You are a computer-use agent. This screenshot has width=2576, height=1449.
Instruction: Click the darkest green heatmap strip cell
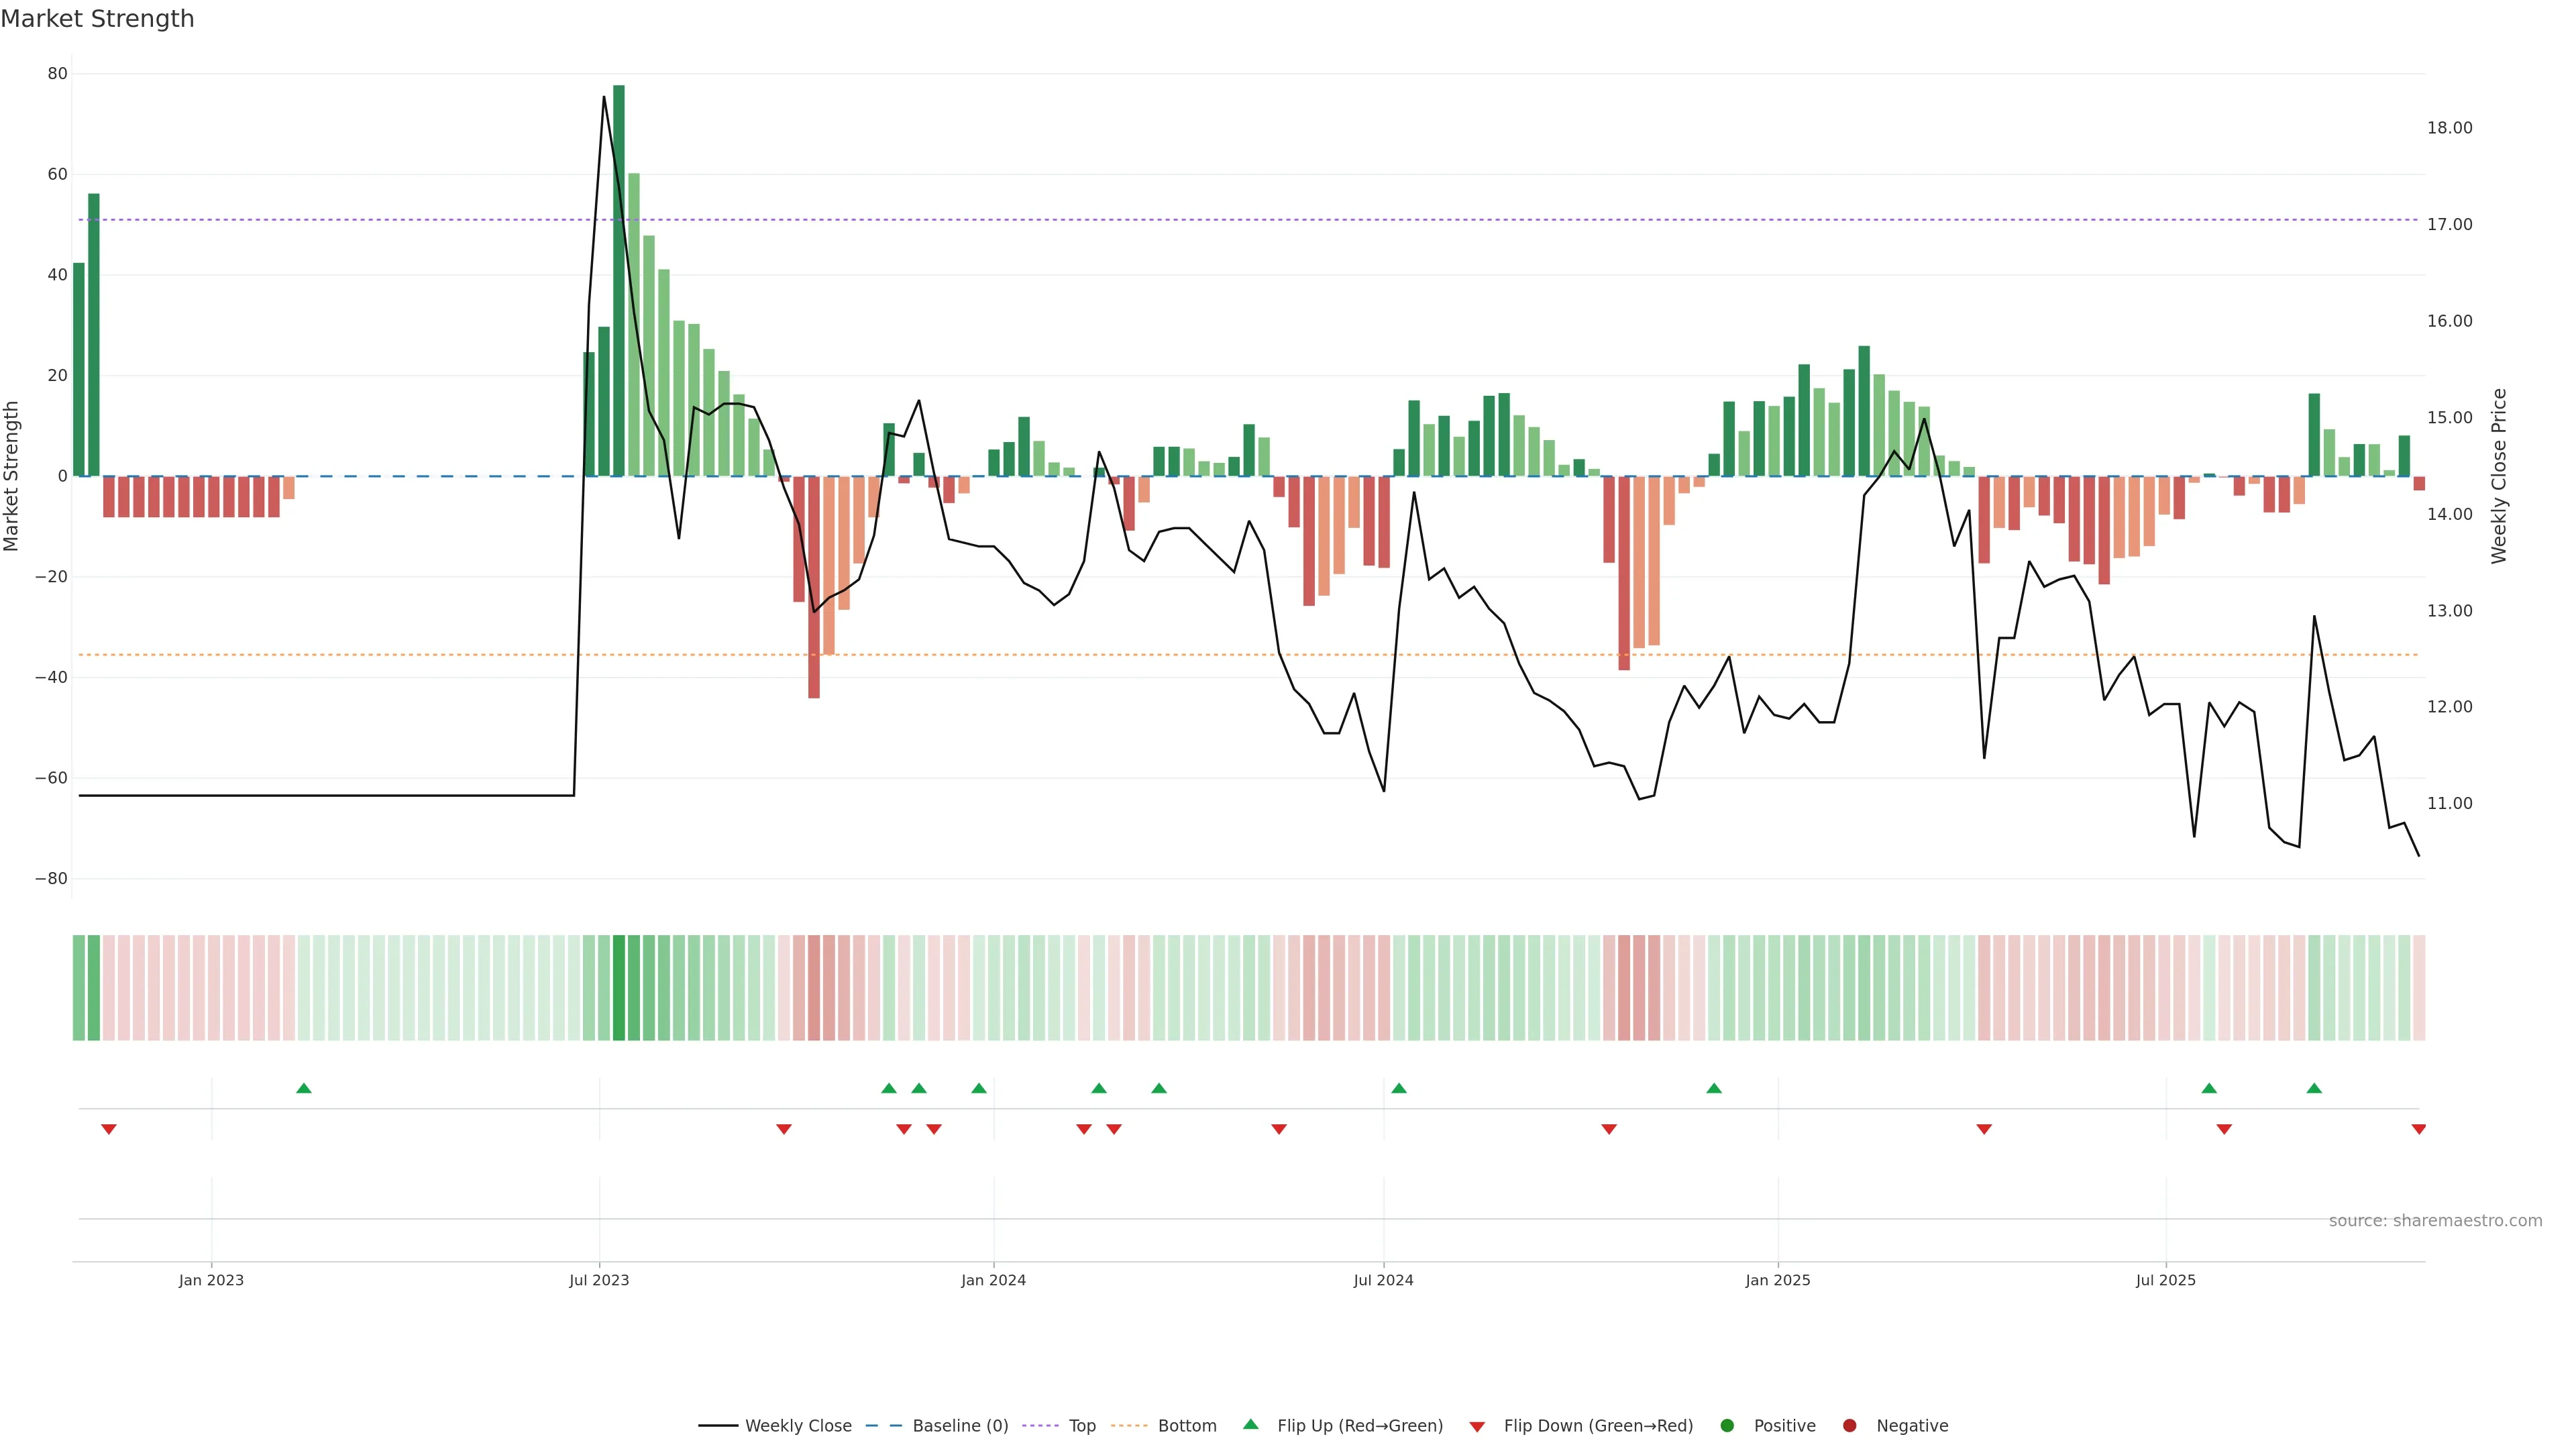pyautogui.click(x=619, y=988)
